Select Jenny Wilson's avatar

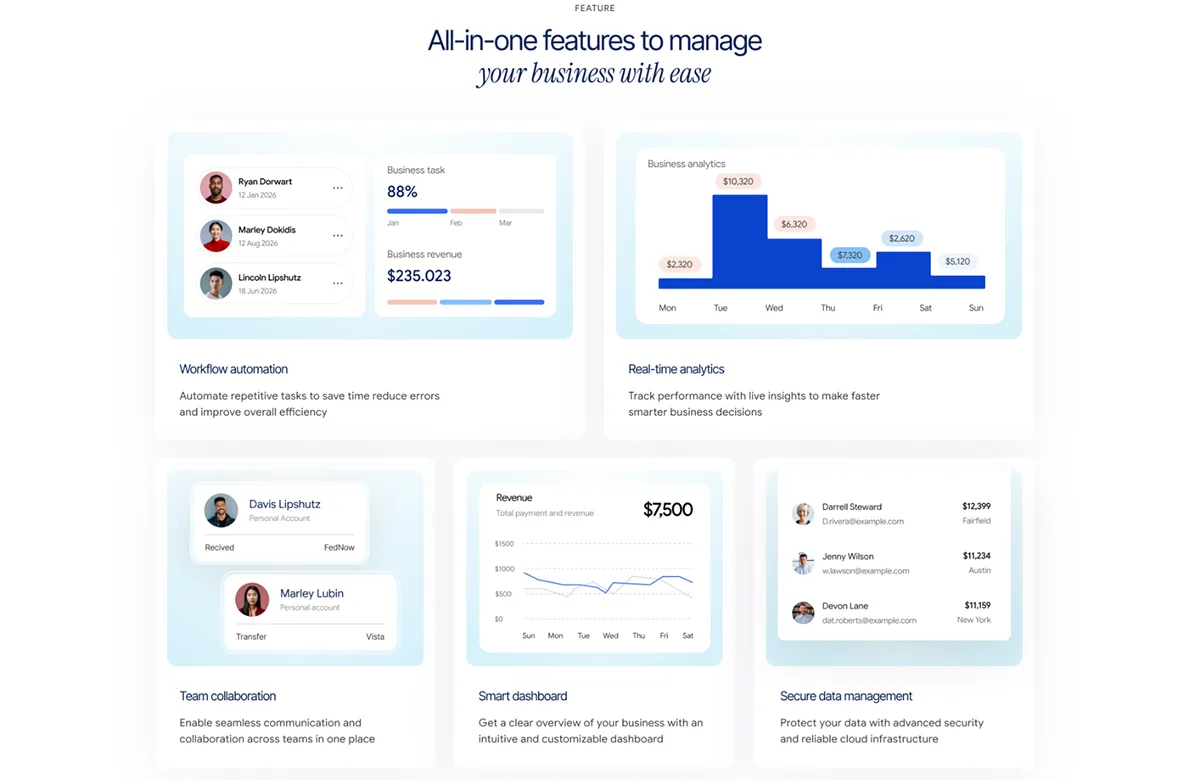pyautogui.click(x=803, y=563)
